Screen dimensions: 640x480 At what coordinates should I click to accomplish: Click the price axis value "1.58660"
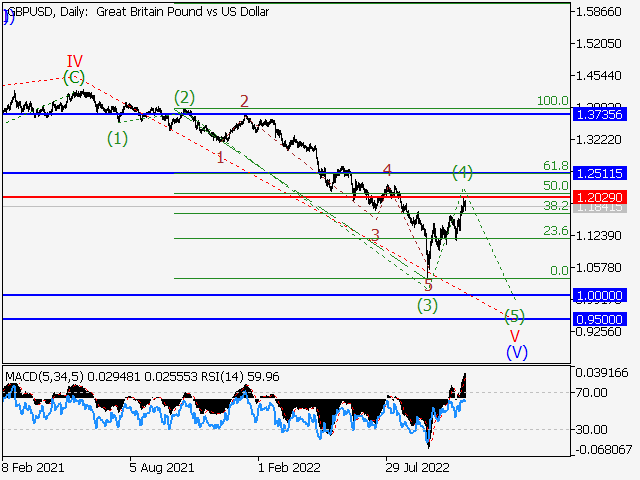tap(598, 12)
